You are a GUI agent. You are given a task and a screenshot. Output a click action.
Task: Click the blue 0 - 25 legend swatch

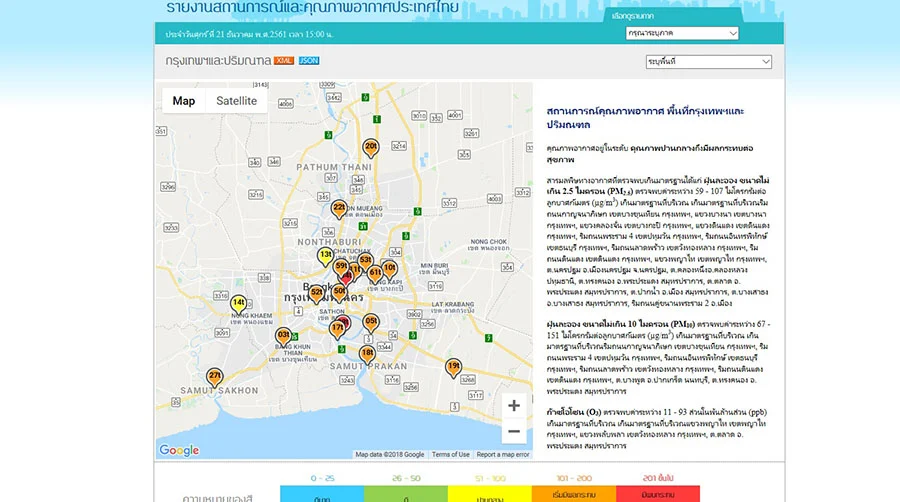322,494
